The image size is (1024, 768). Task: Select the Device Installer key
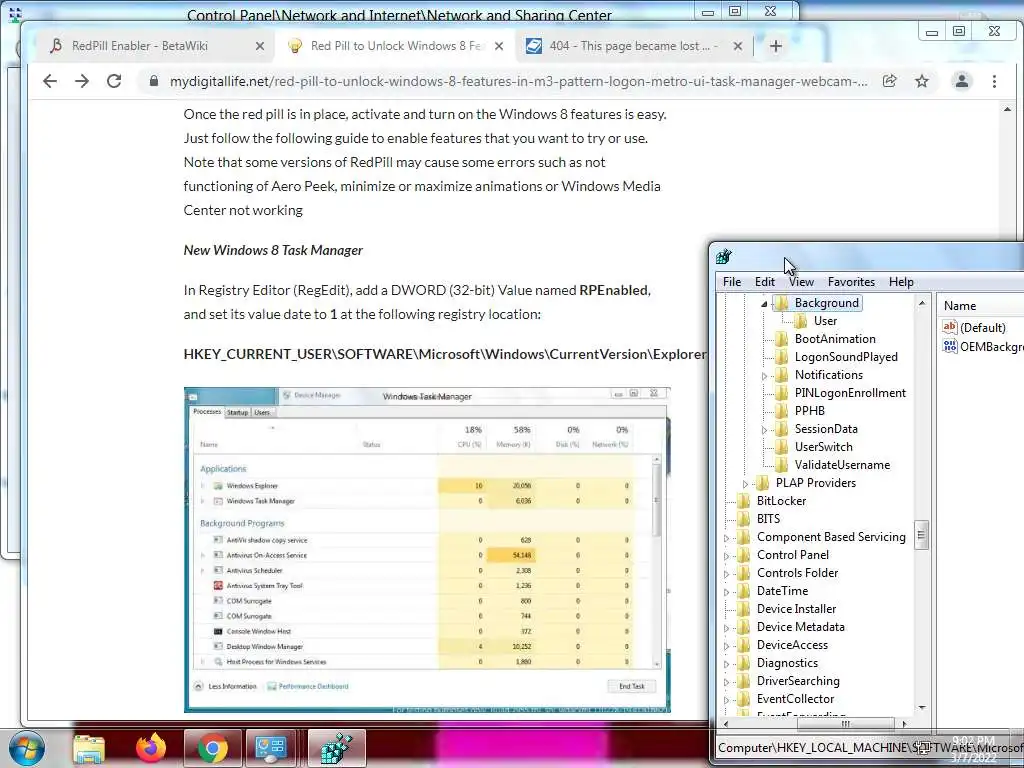click(796, 609)
